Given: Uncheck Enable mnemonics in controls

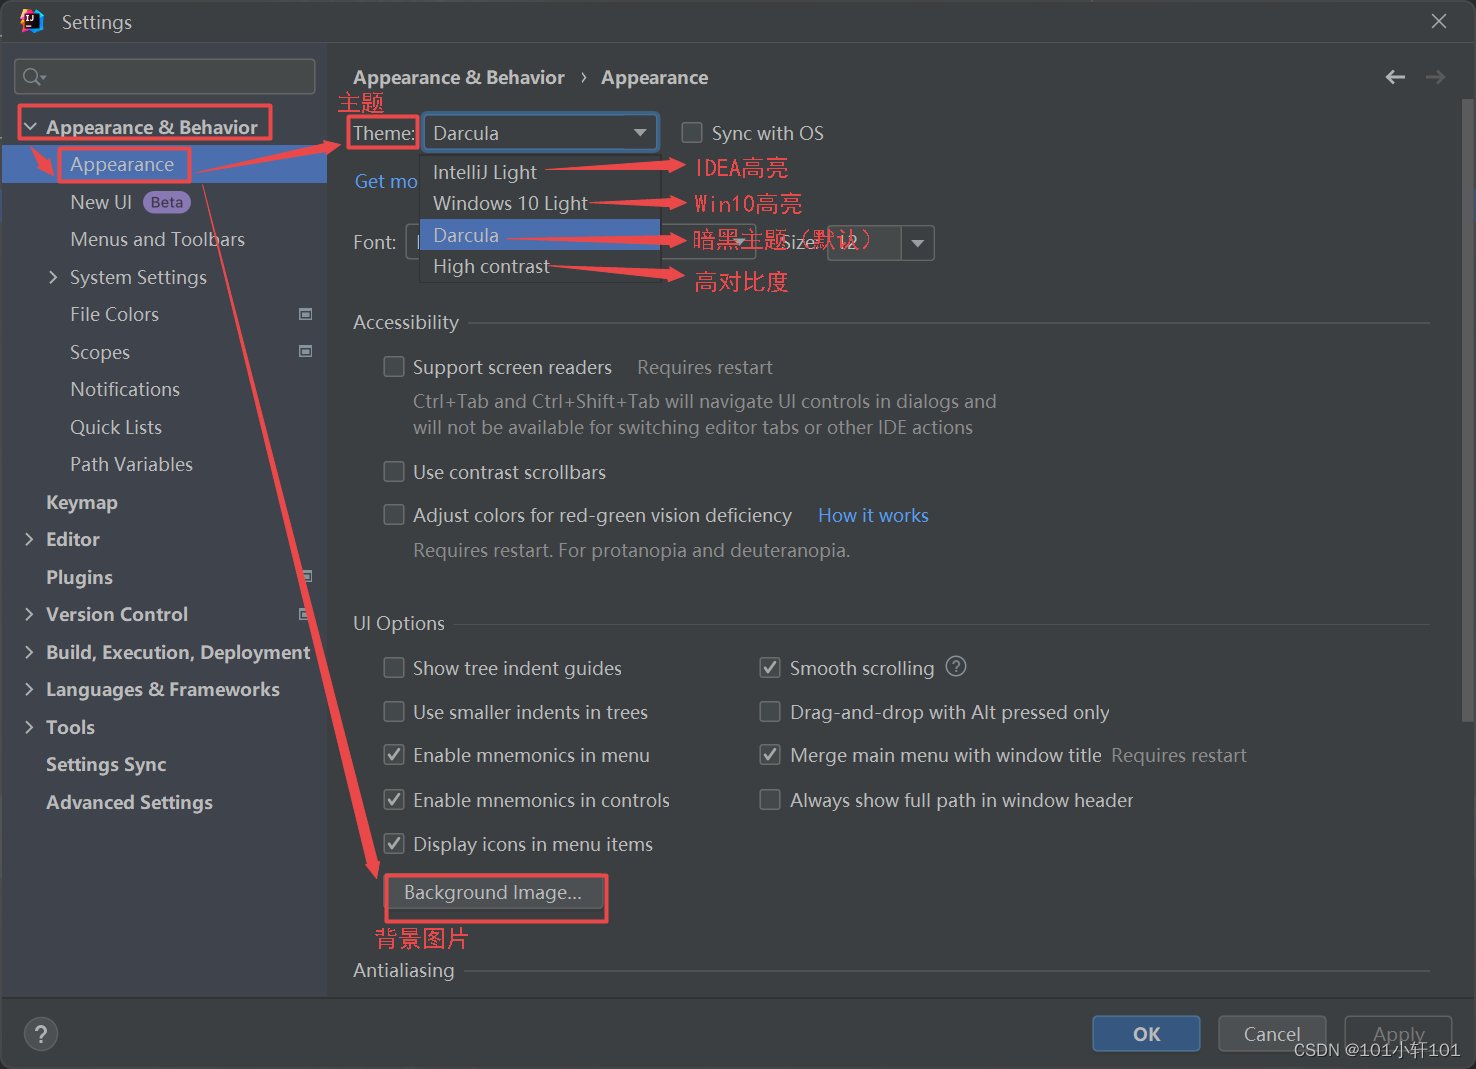Looking at the screenshot, I should tap(394, 800).
